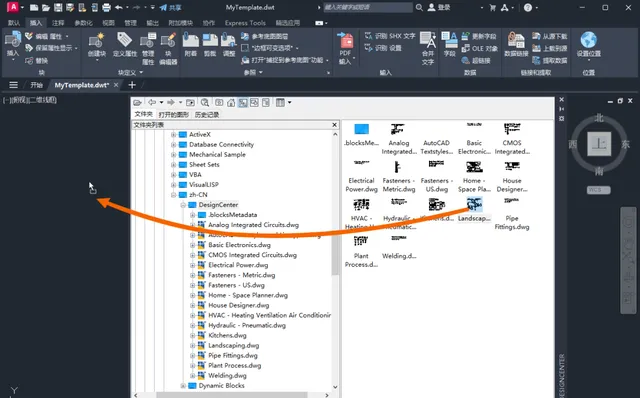Screen dimensions: 640x398
Task: Click the Hyperlink (超链接) tool
Action: click(x=476, y=61)
